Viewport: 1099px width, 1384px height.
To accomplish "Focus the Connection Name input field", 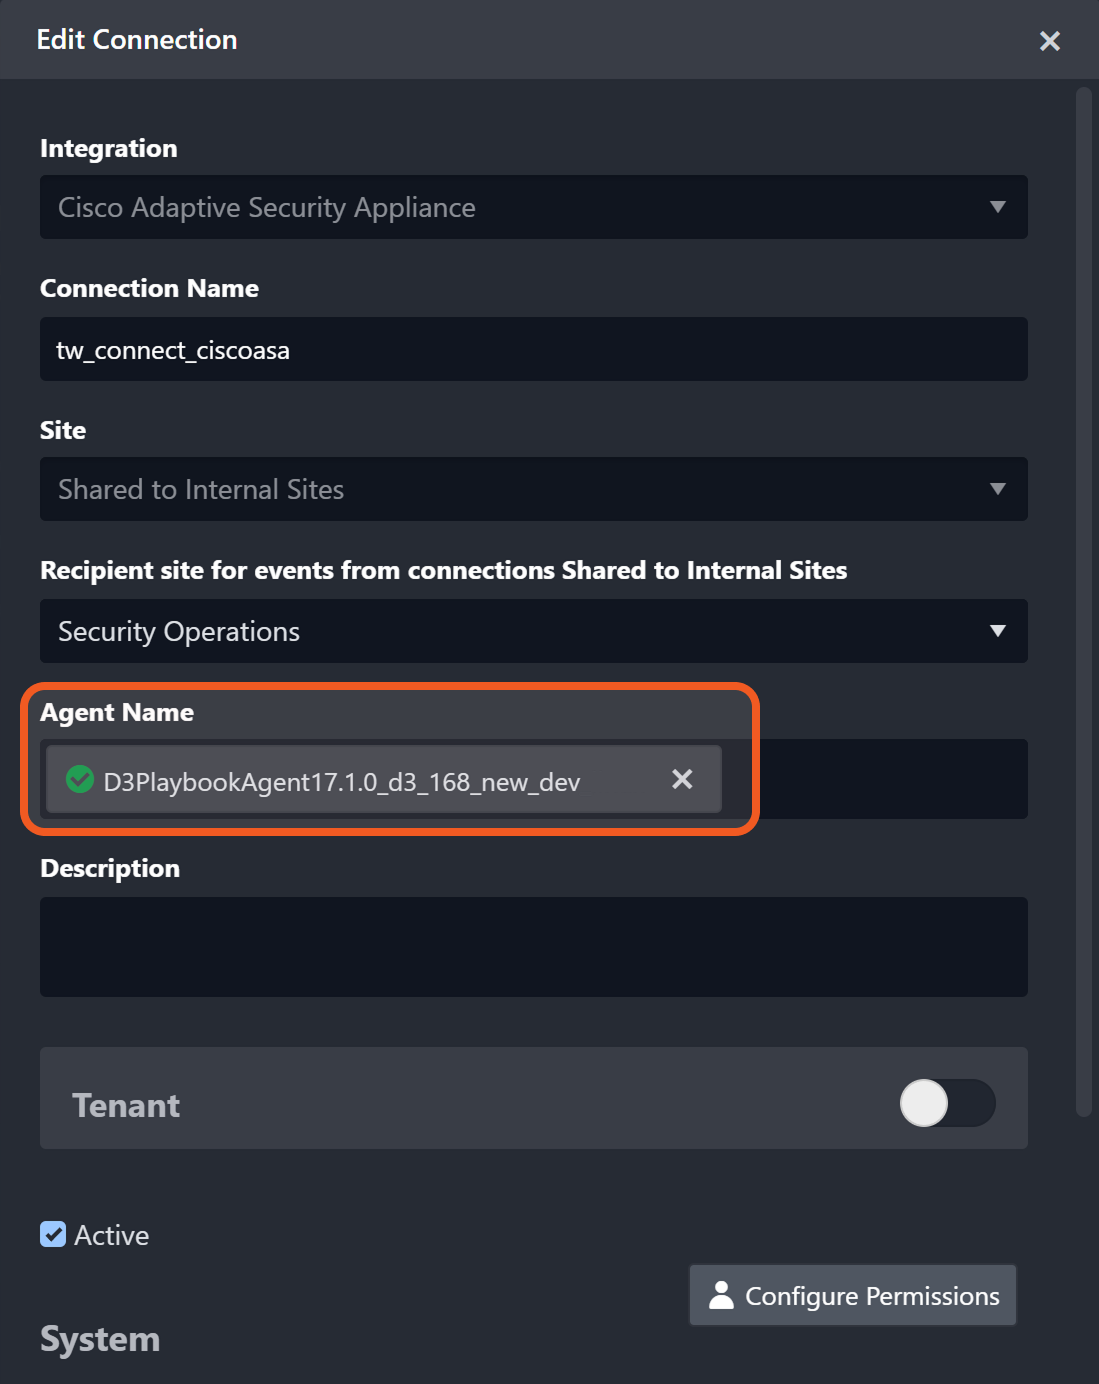I will (x=533, y=350).
